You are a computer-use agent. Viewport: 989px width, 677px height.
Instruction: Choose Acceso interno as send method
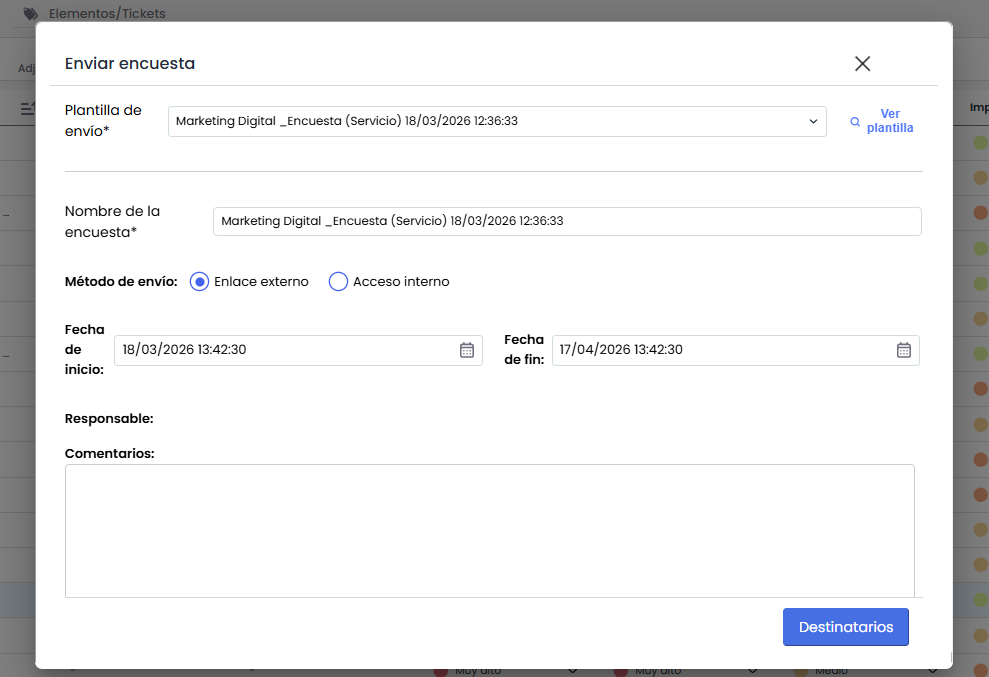[x=338, y=282]
